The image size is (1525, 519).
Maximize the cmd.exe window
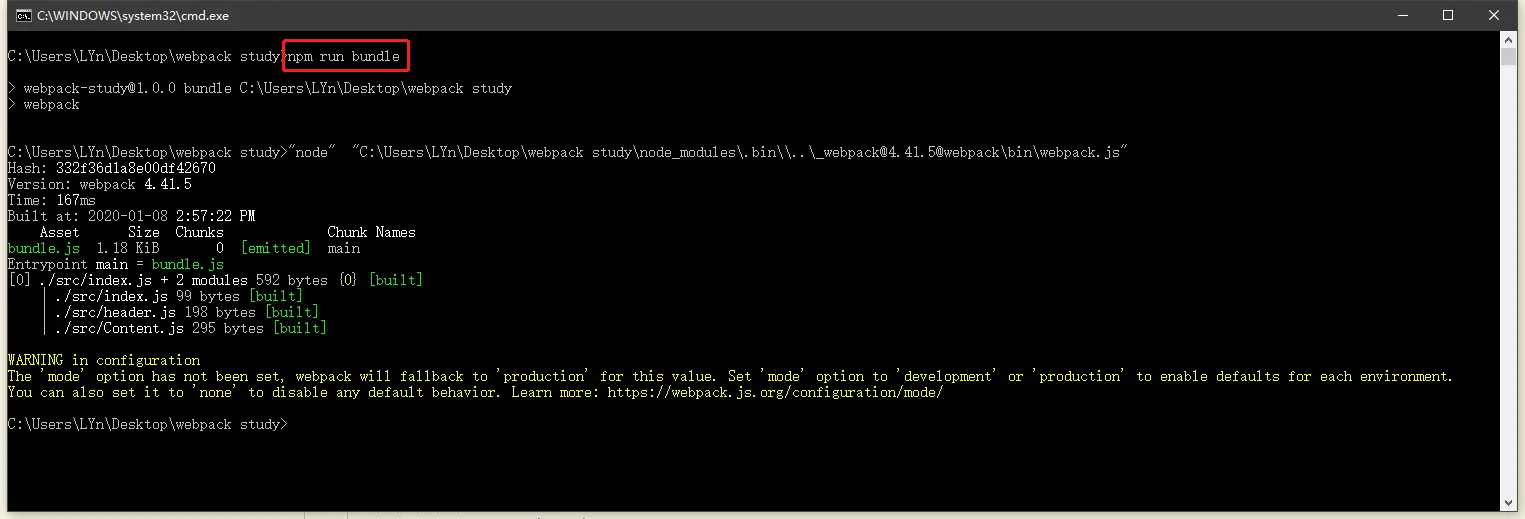1447,15
